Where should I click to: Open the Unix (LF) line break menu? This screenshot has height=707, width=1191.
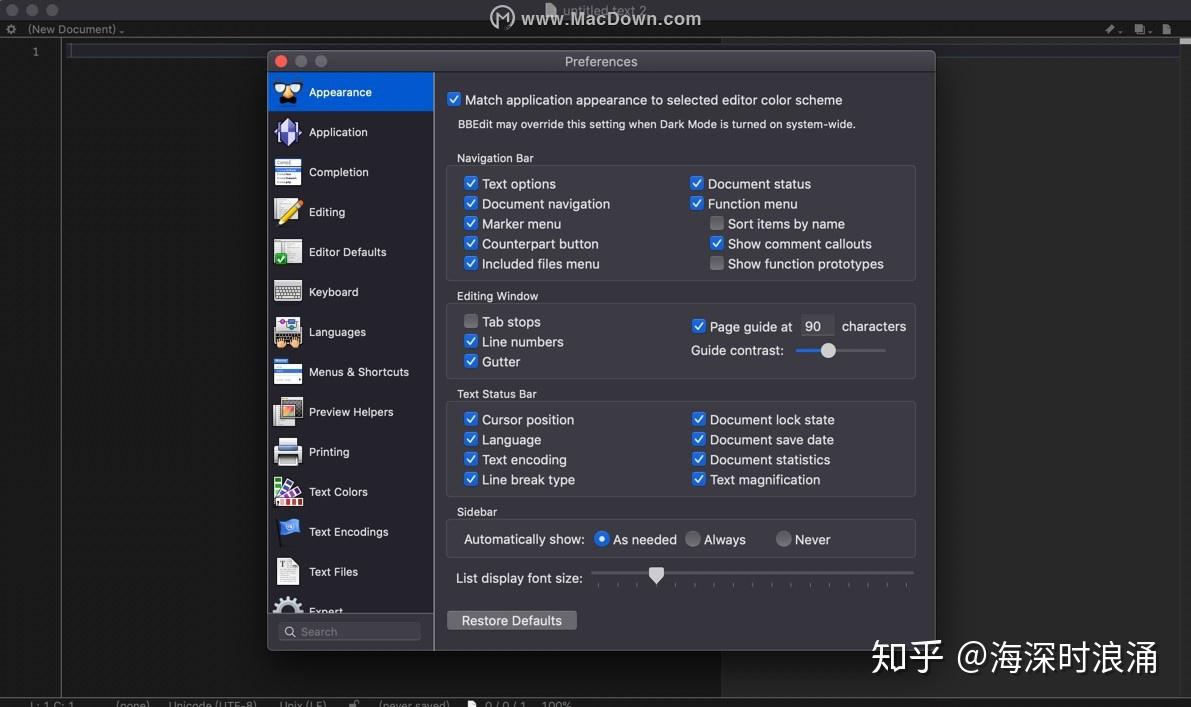pos(302,702)
